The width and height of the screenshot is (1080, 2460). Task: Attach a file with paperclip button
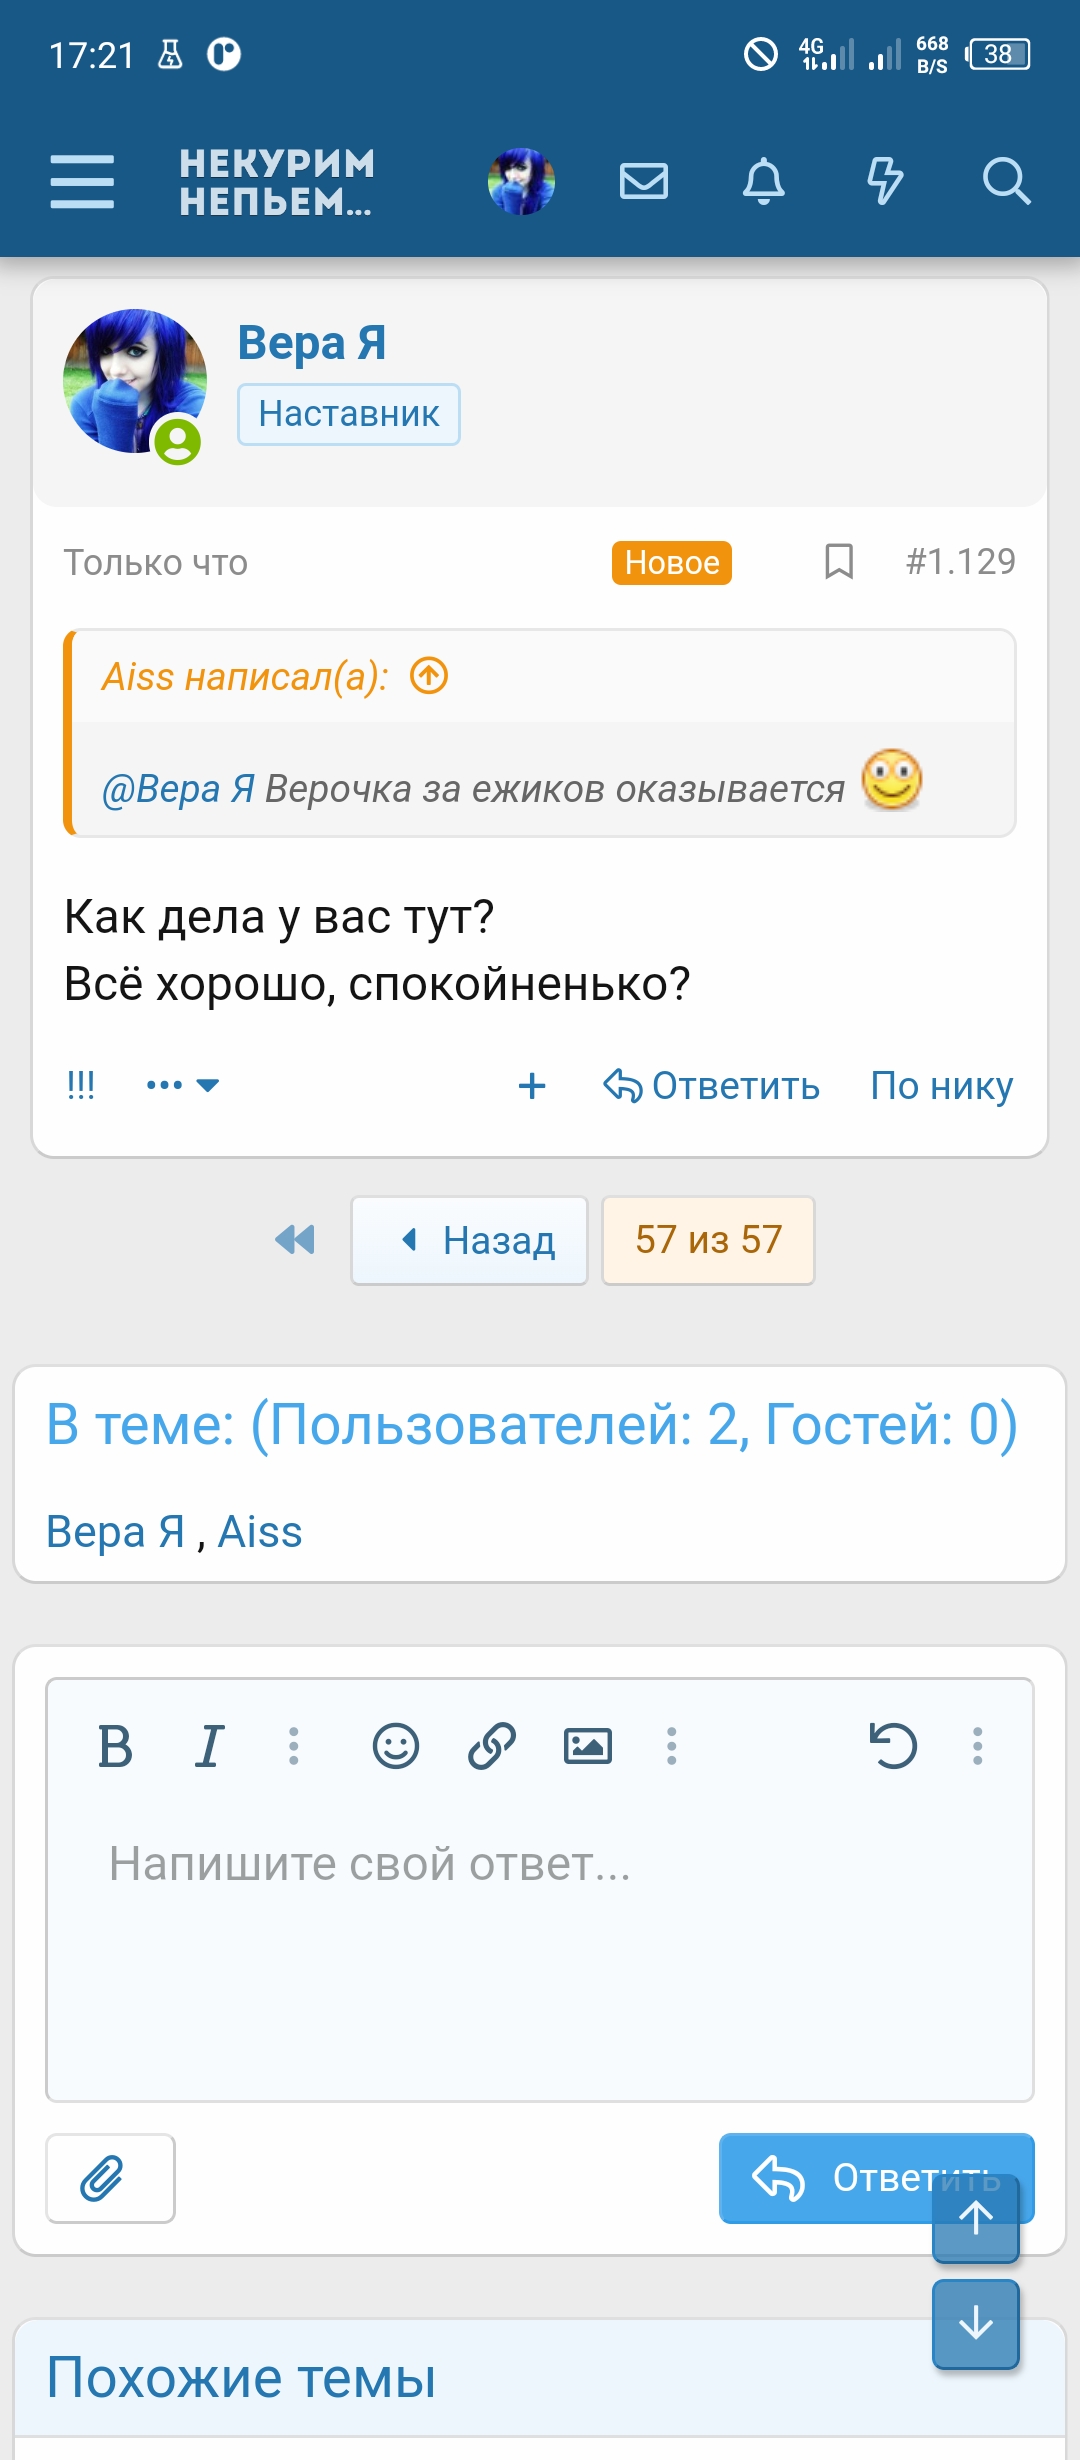click(110, 2178)
